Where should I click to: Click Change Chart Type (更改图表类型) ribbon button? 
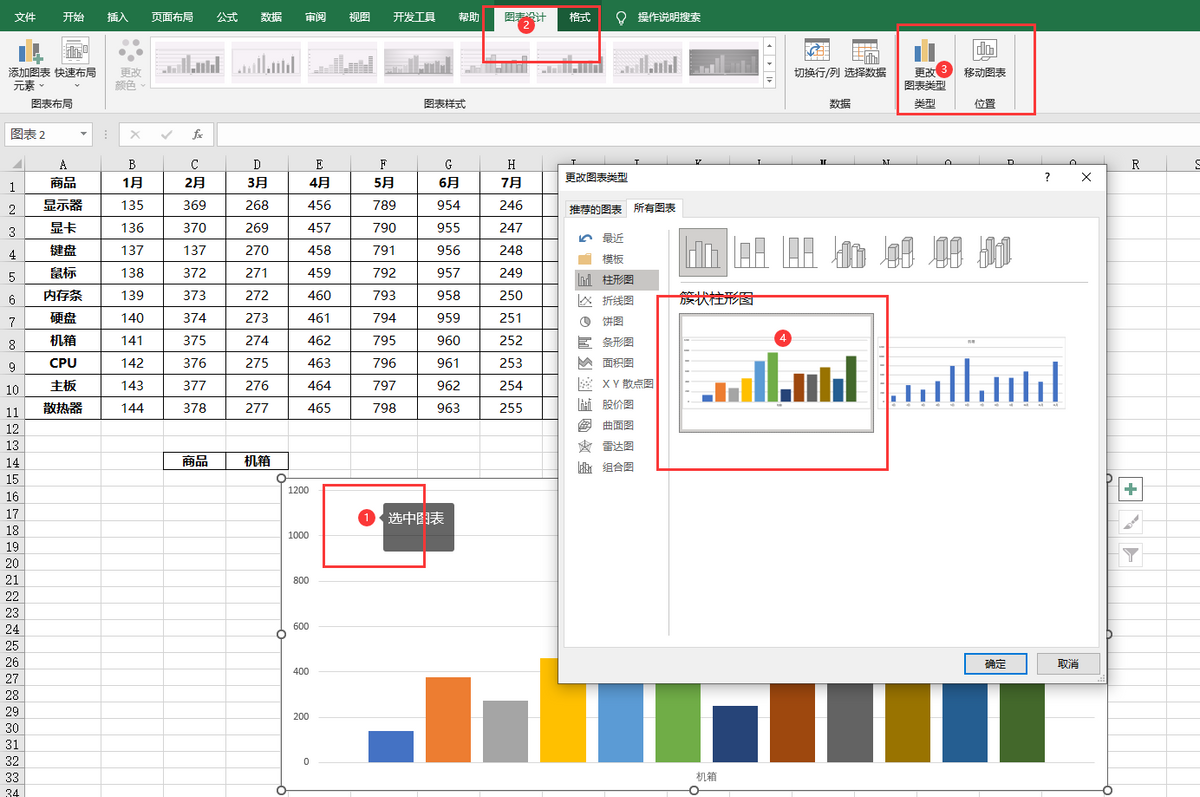coord(924,64)
